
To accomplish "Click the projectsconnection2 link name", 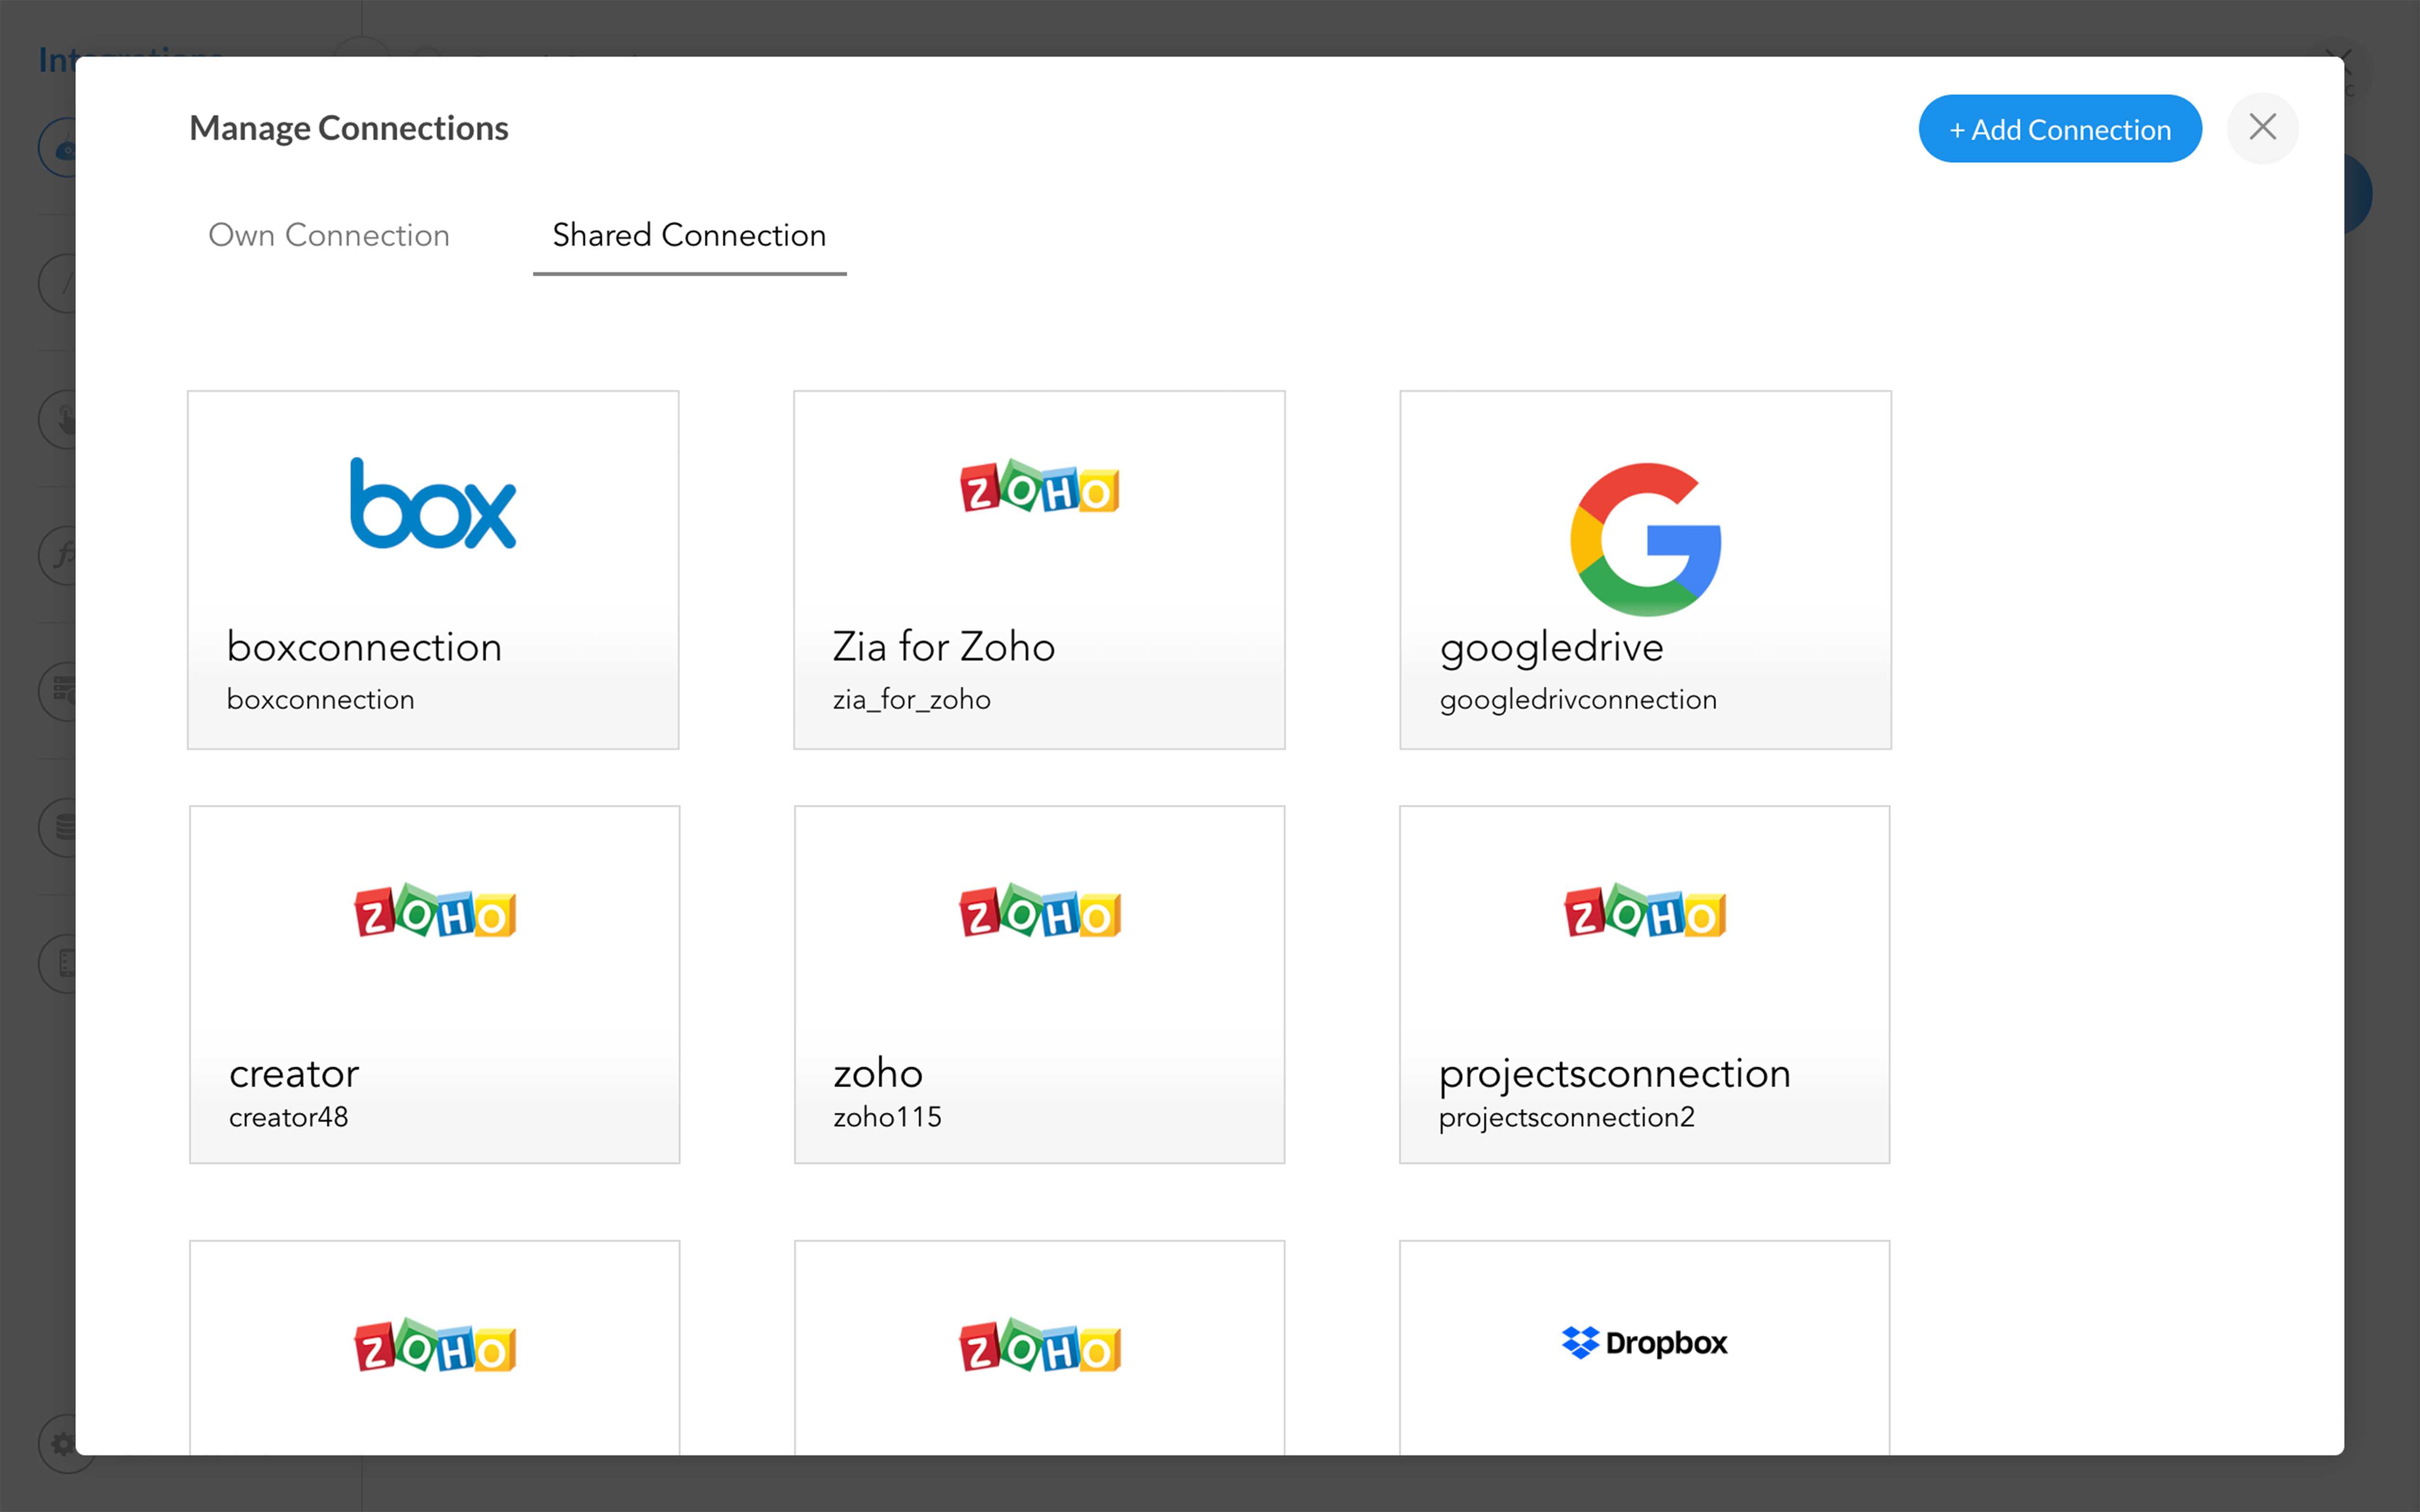I will [1567, 1118].
